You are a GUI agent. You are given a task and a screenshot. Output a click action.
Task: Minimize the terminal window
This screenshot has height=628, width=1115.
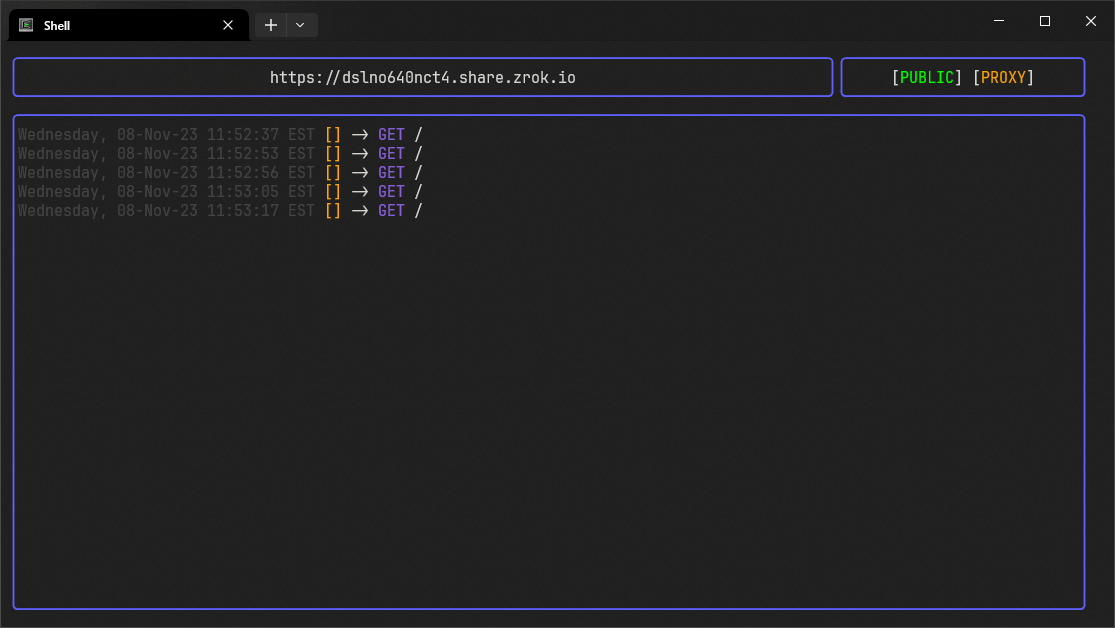click(x=998, y=21)
